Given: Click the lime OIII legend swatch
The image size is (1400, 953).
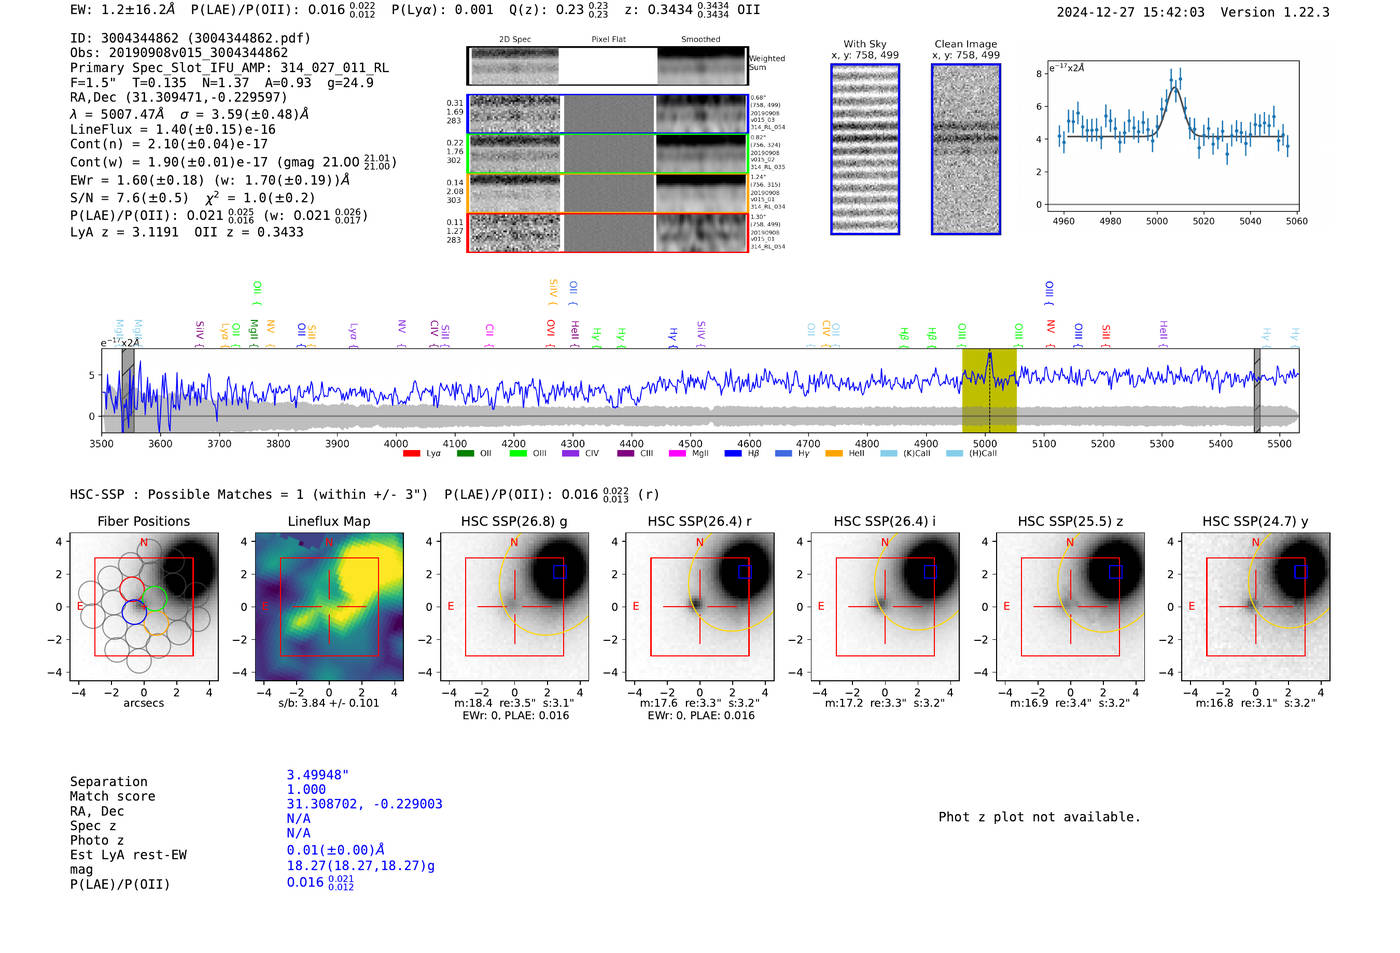Looking at the screenshot, I should [x=518, y=454].
